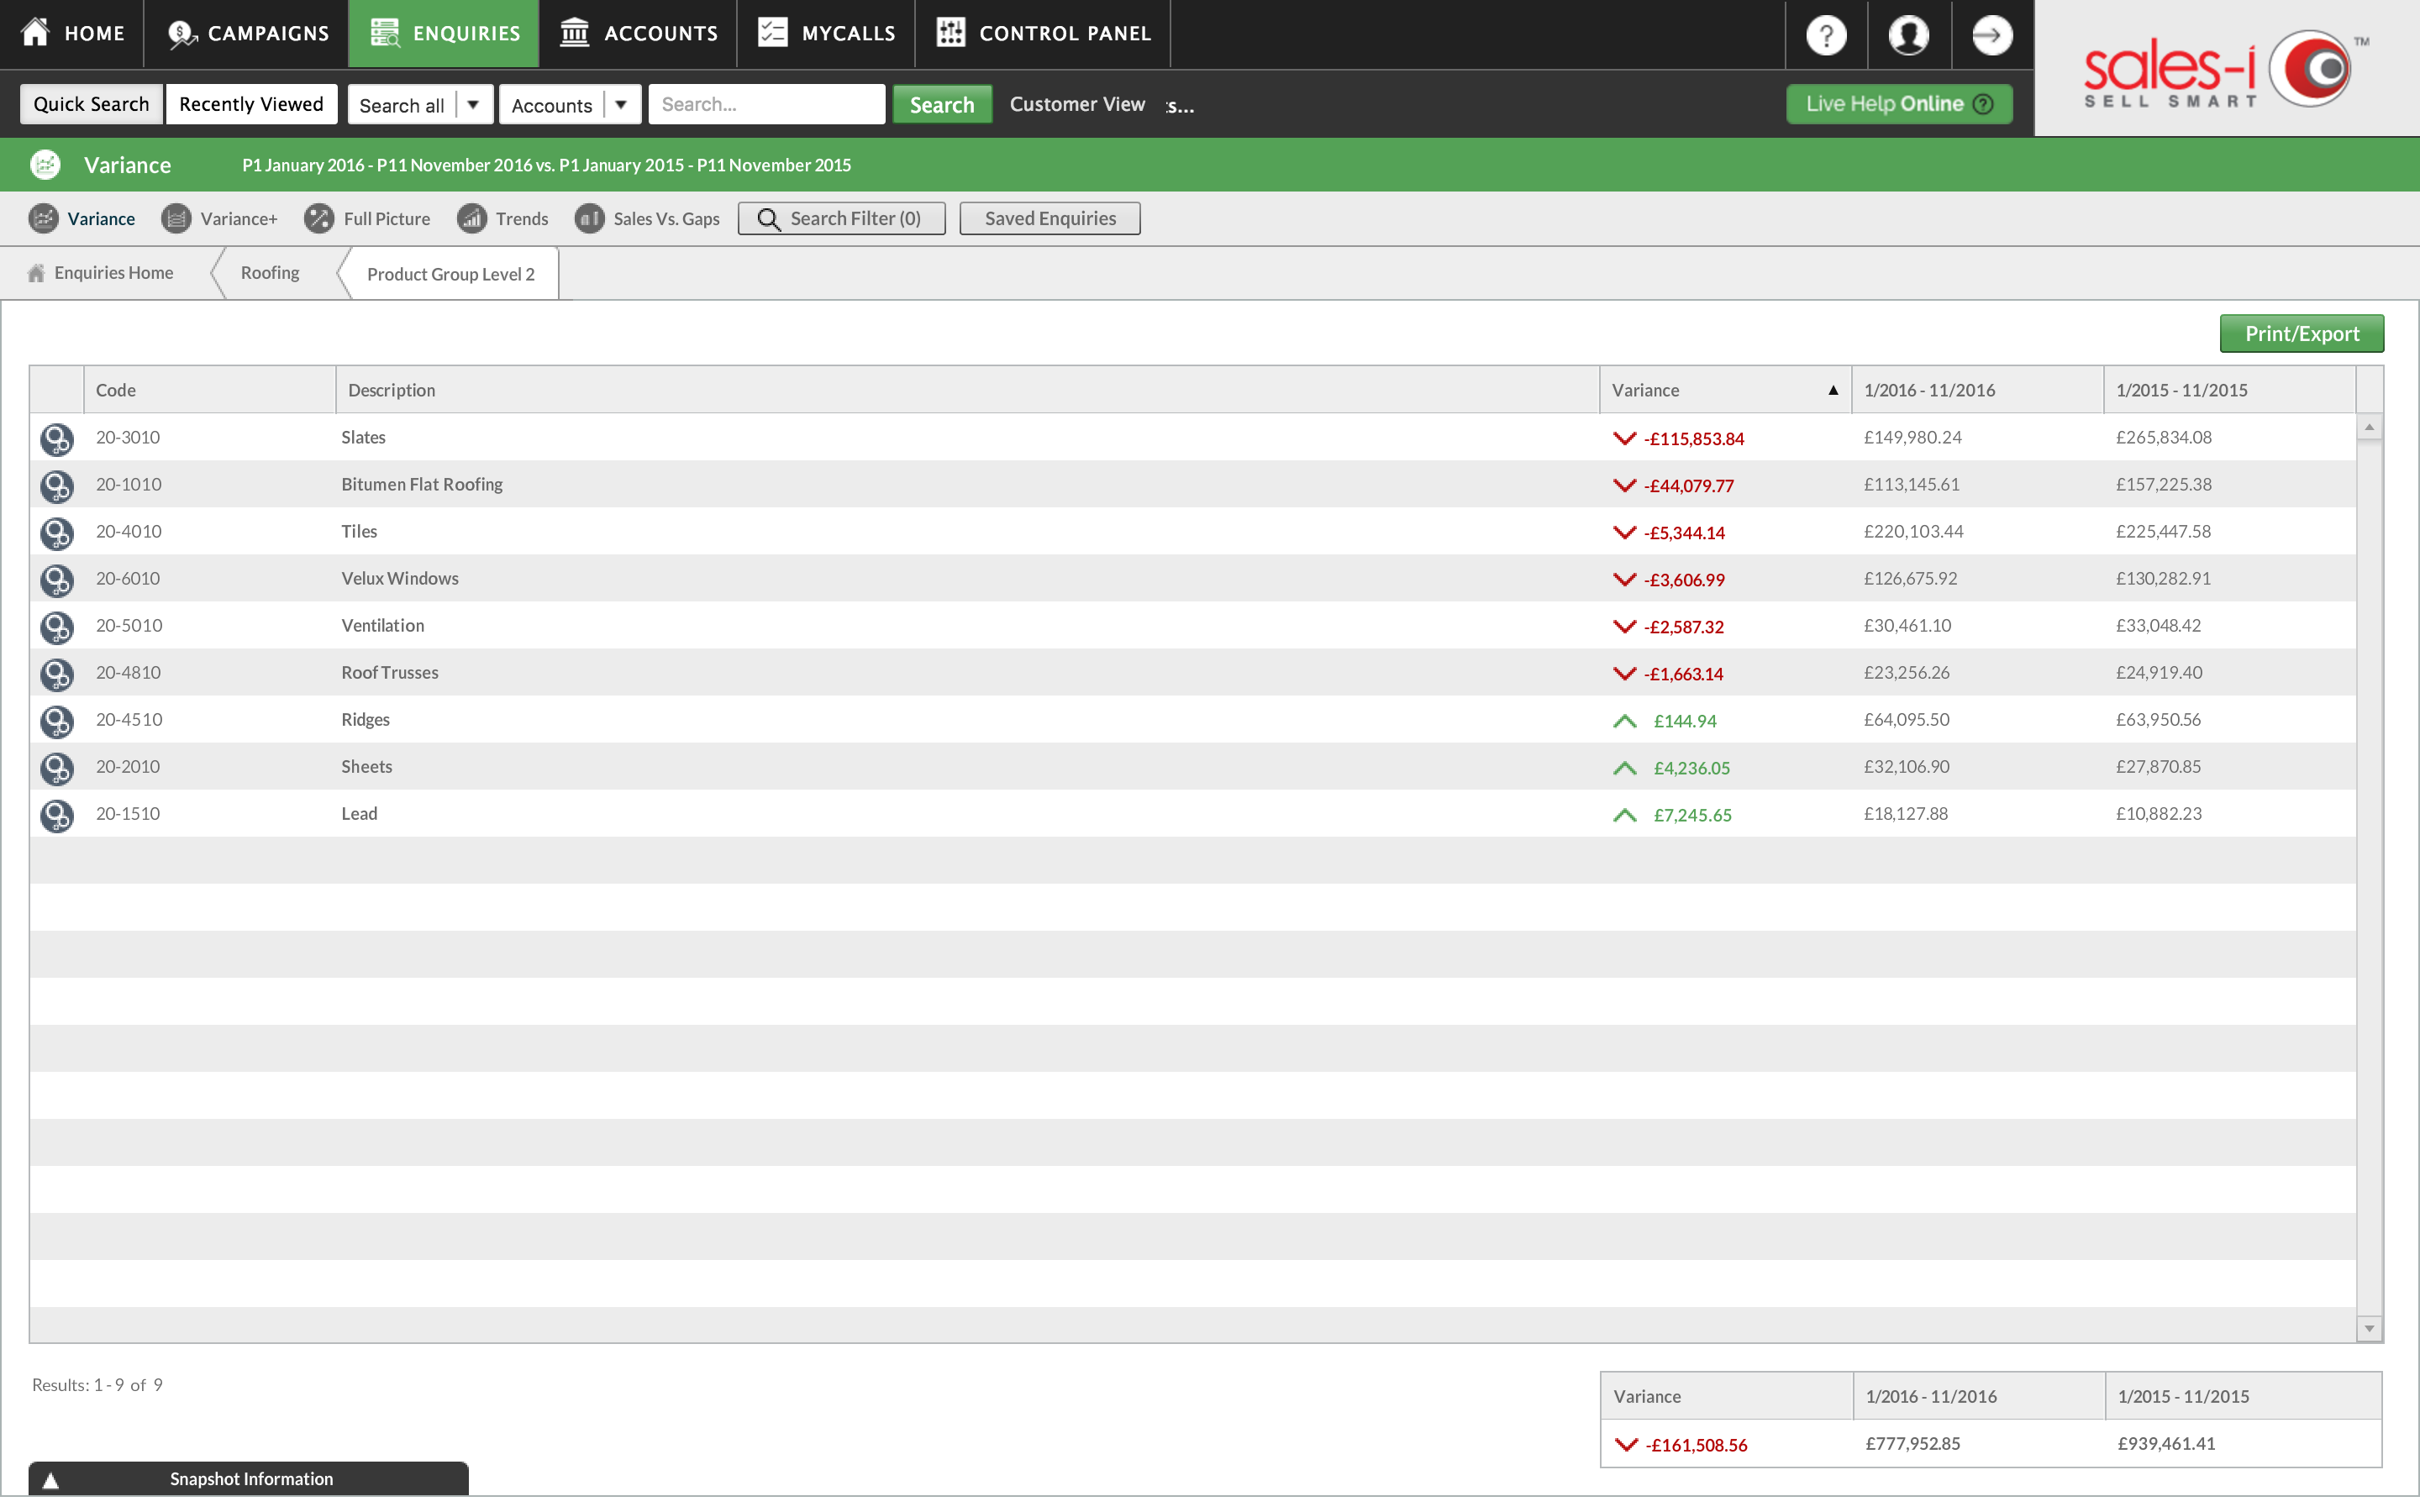
Task: Open the Variance+ enquiry view
Action: pos(220,219)
